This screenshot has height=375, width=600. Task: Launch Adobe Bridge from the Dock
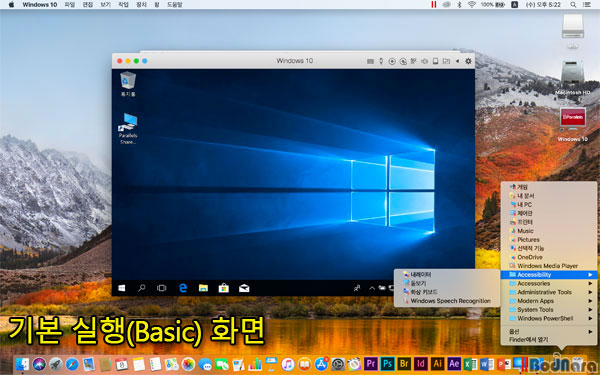(404, 364)
